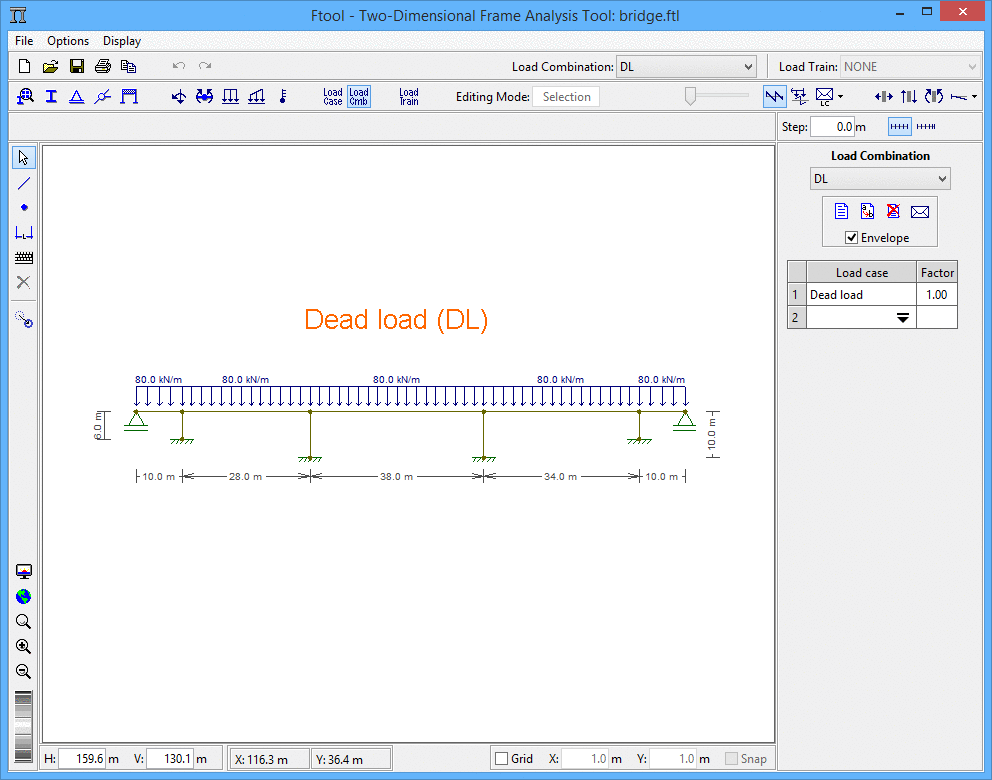
Task: Open the Load Train editing icon
Action: pos(409,96)
